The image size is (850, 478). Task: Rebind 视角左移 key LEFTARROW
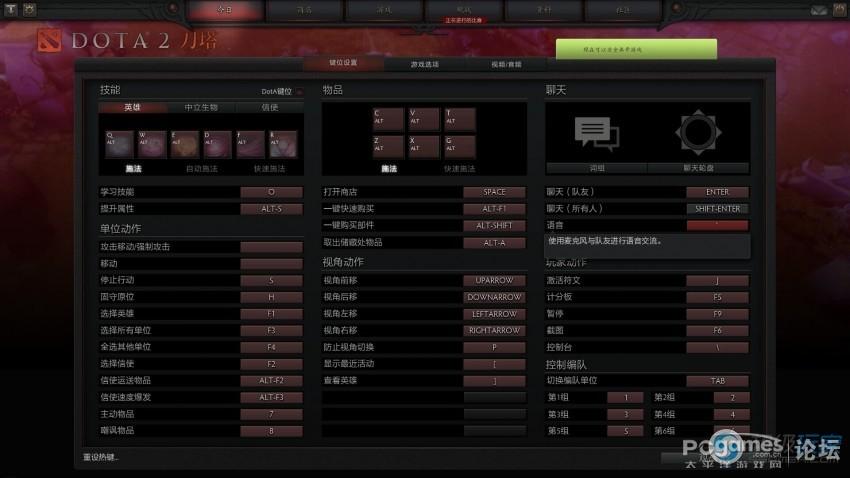pos(494,314)
